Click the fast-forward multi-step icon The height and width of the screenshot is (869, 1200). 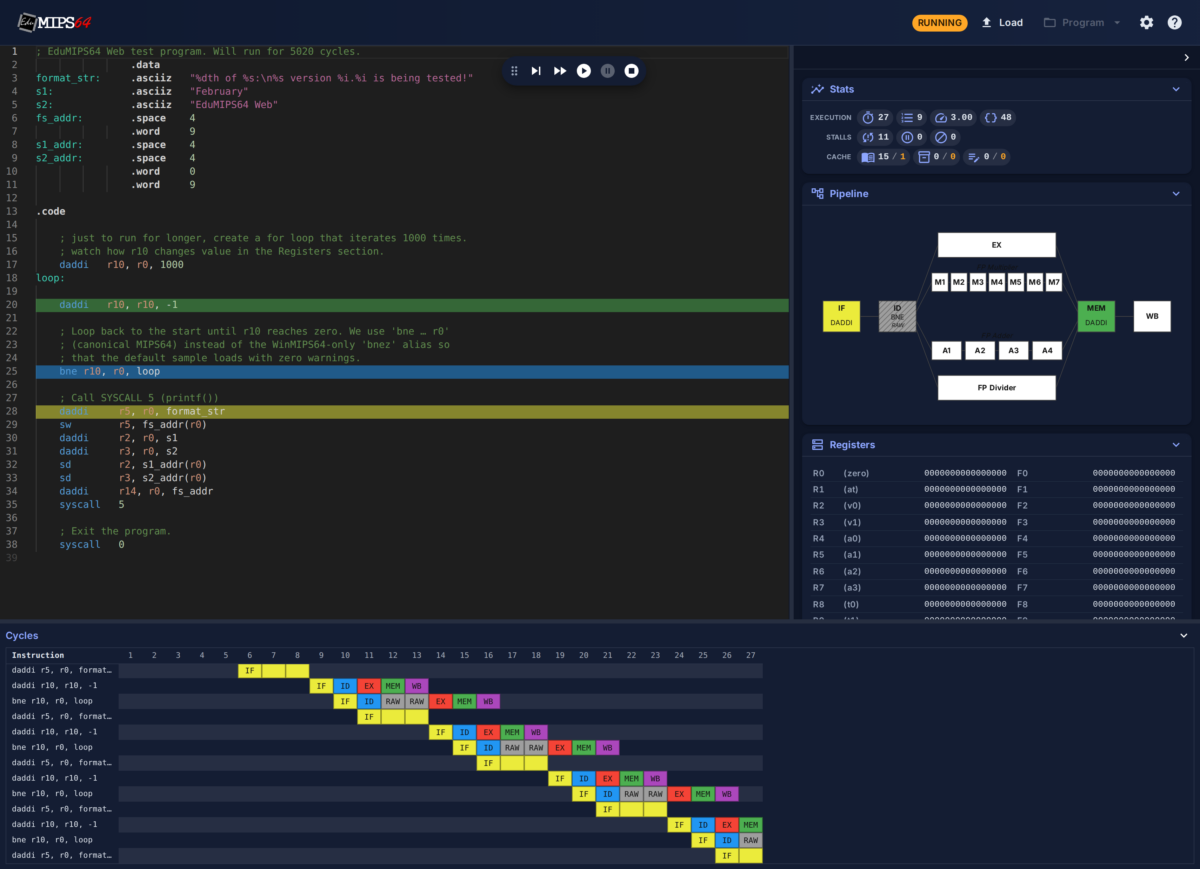pos(560,71)
